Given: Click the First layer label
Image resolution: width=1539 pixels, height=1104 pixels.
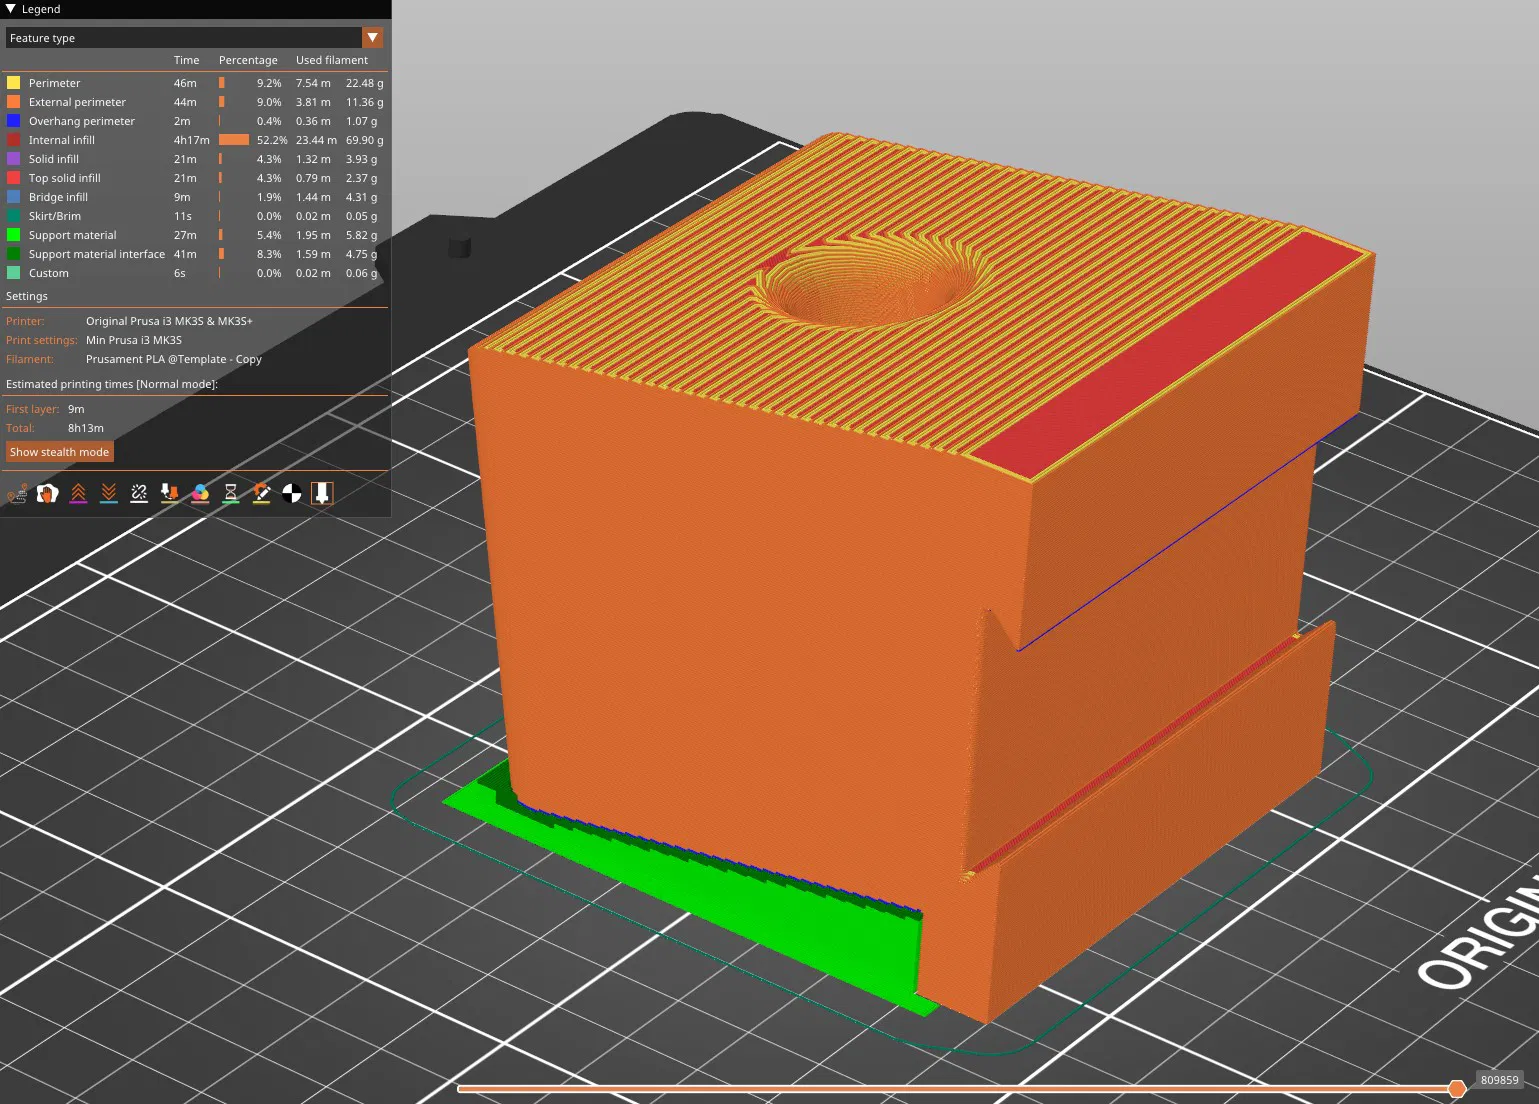Looking at the screenshot, I should (x=33, y=409).
